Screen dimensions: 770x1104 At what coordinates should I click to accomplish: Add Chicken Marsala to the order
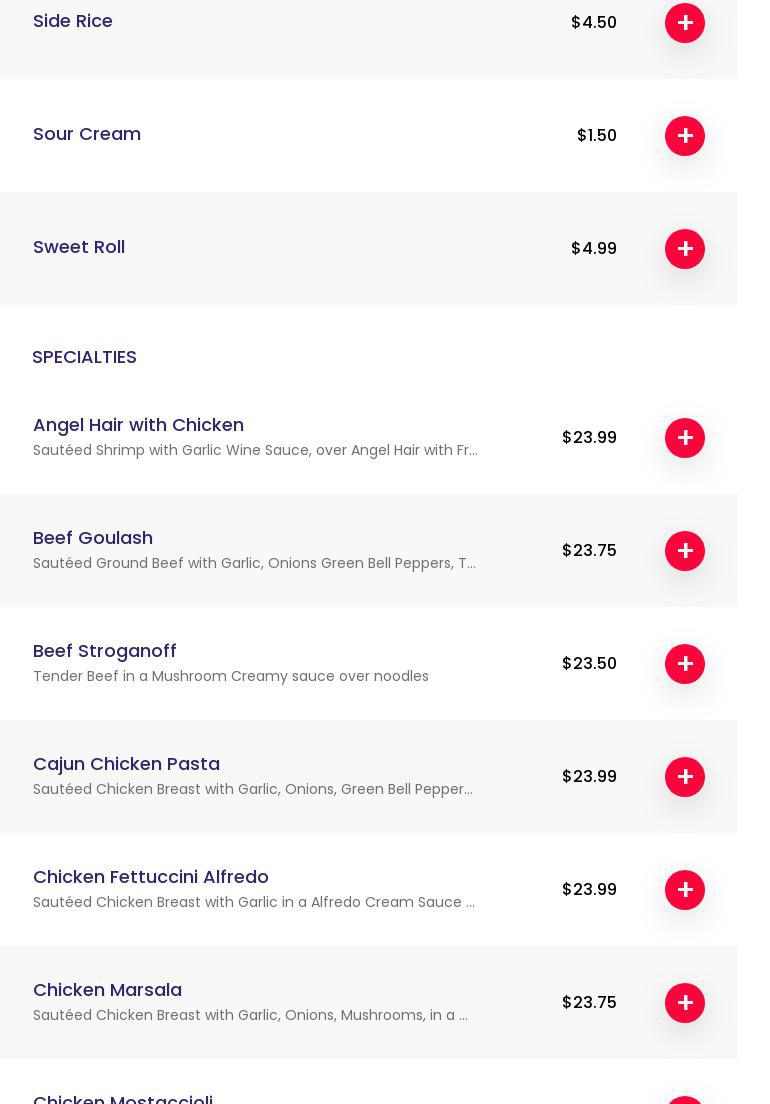click(685, 1003)
